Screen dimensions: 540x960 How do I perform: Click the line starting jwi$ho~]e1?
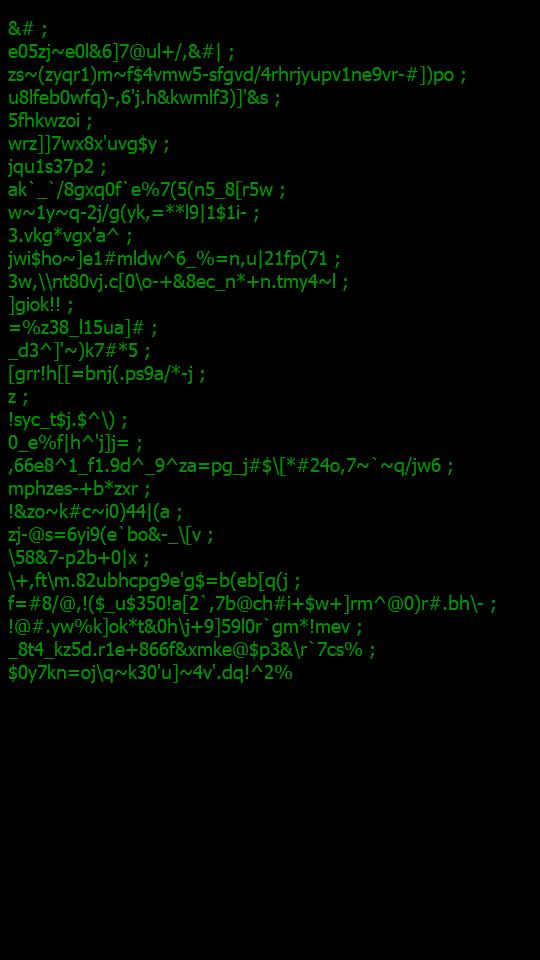click(174, 259)
